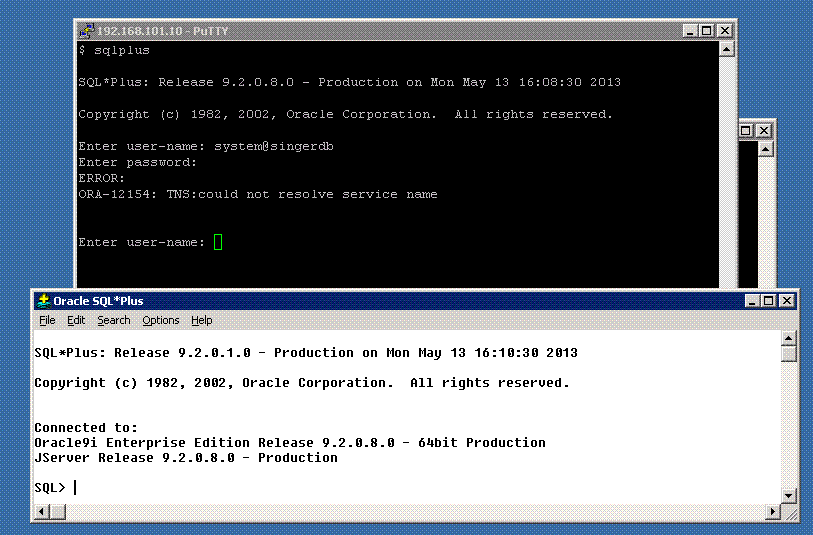Open the Options menu in Oracle SQL*Plus
Image resolution: width=813 pixels, height=535 pixels.
[161, 320]
